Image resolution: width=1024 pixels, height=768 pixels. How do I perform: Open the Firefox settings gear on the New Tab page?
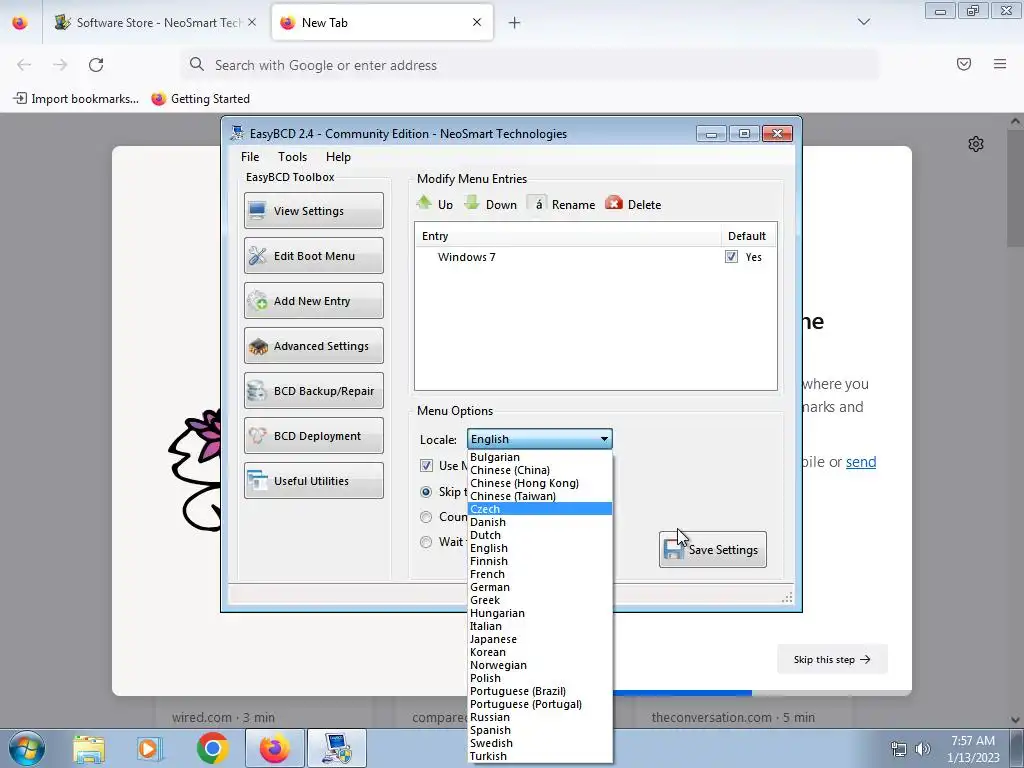coord(976,144)
